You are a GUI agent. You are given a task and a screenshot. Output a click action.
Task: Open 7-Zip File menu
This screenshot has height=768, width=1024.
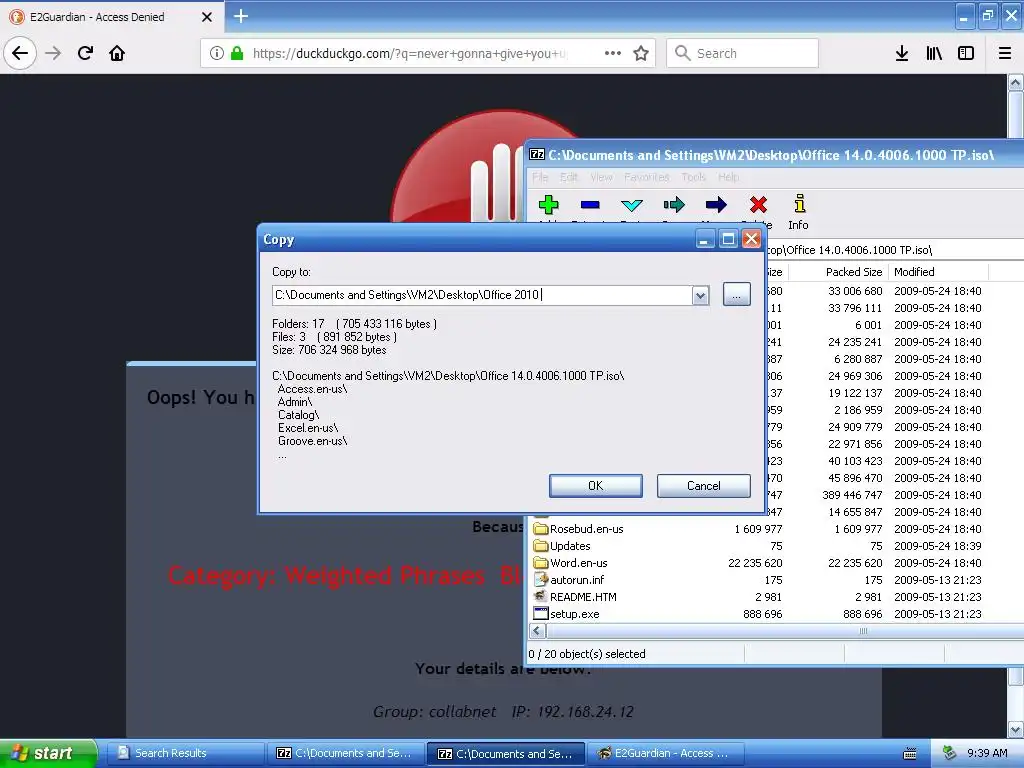pyautogui.click(x=540, y=177)
